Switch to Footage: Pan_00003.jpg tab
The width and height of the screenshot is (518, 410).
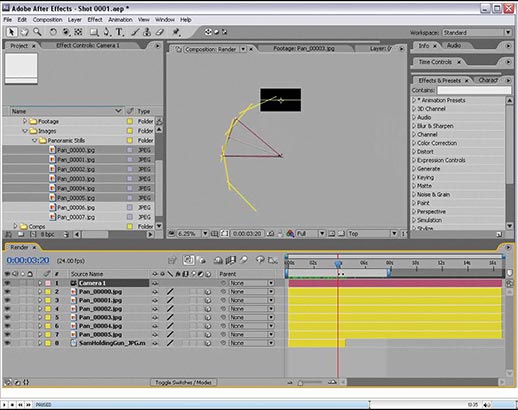pos(304,49)
